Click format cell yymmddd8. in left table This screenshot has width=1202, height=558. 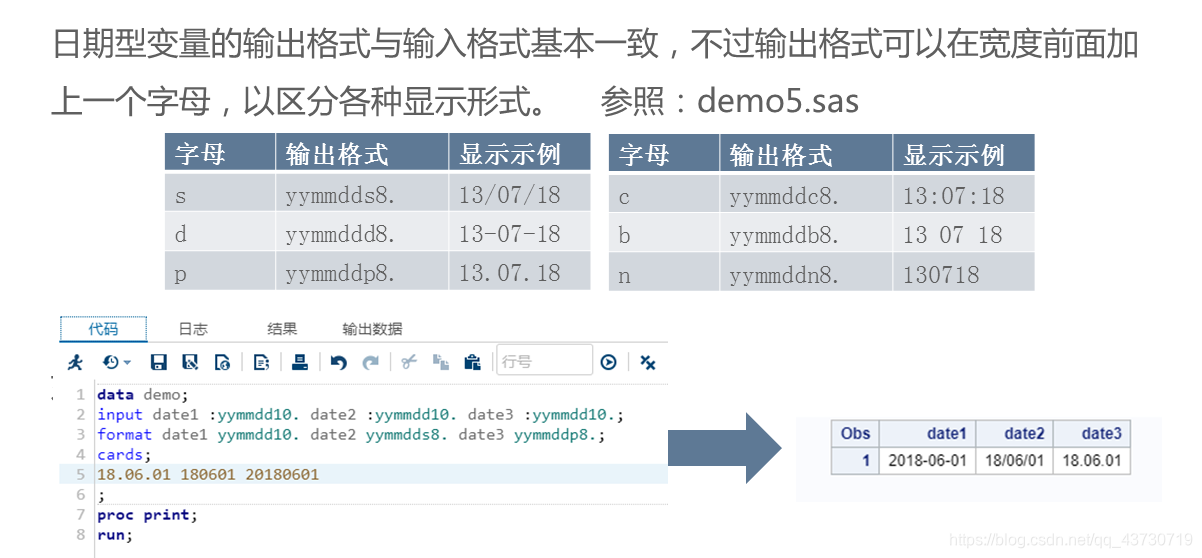tap(362, 233)
